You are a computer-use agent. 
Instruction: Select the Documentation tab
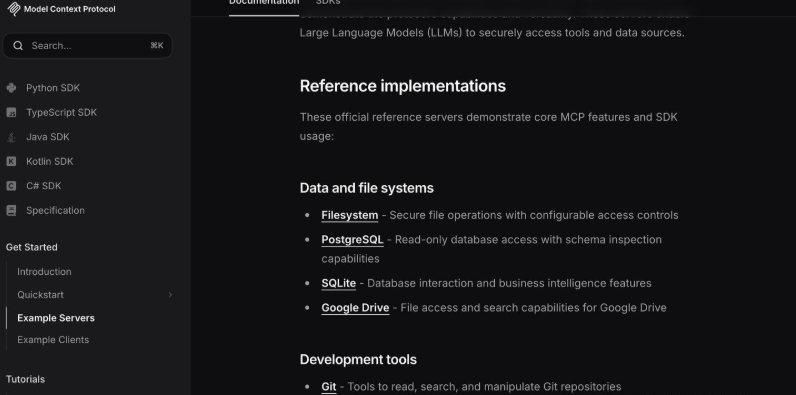(264, 2)
